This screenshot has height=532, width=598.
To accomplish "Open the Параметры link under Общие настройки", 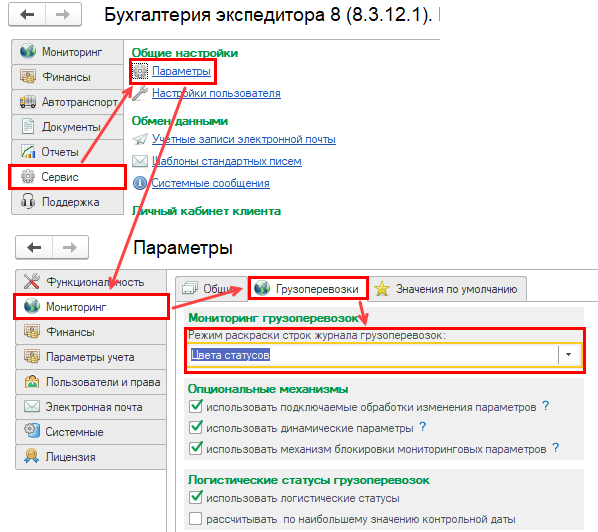I will [181, 71].
